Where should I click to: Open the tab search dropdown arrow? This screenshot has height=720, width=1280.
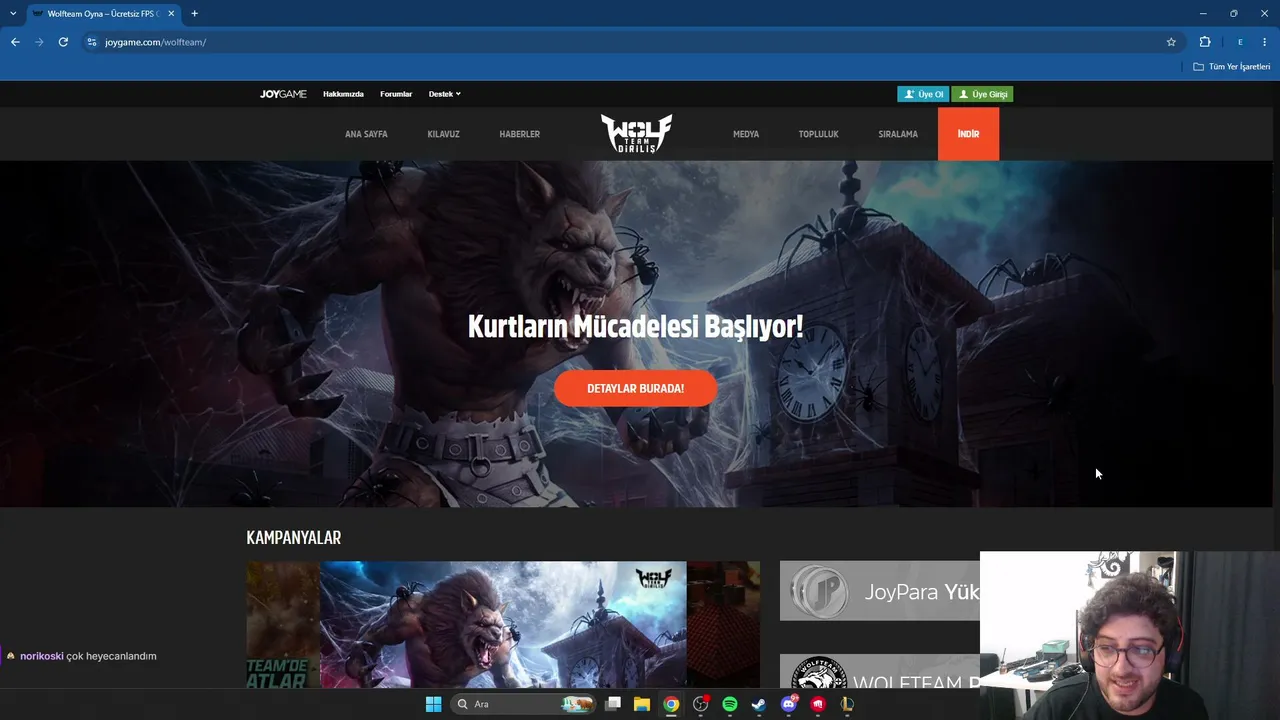(x=13, y=14)
